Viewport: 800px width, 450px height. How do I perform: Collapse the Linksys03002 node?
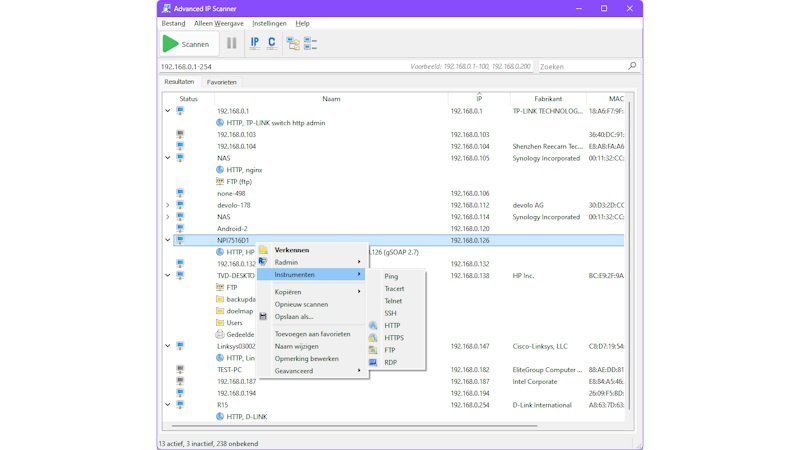click(167, 346)
